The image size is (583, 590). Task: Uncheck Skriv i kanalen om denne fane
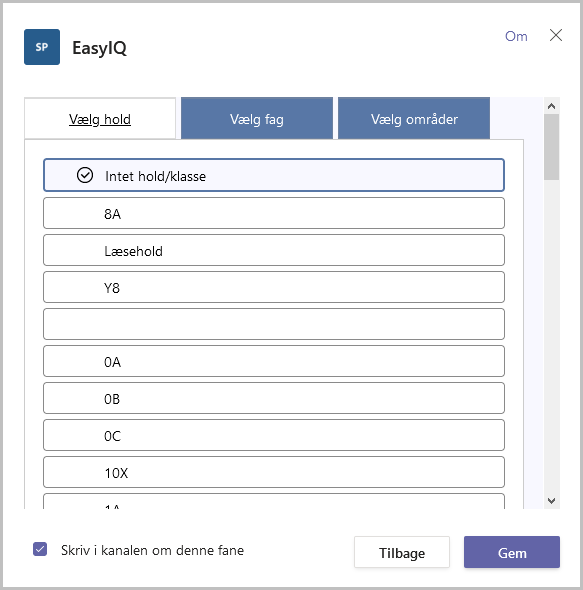[40, 549]
